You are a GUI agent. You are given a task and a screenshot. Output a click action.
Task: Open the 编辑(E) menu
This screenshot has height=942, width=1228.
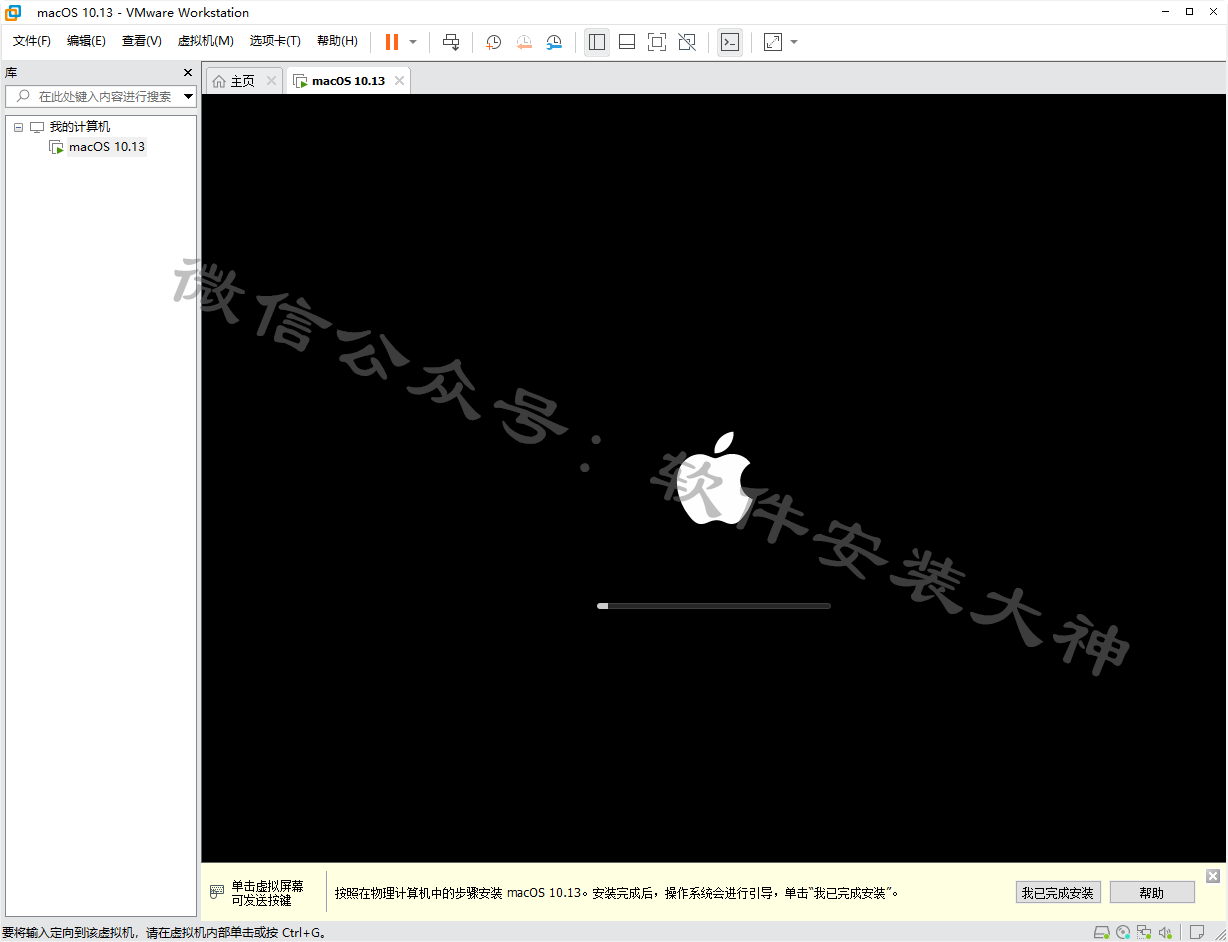point(87,41)
